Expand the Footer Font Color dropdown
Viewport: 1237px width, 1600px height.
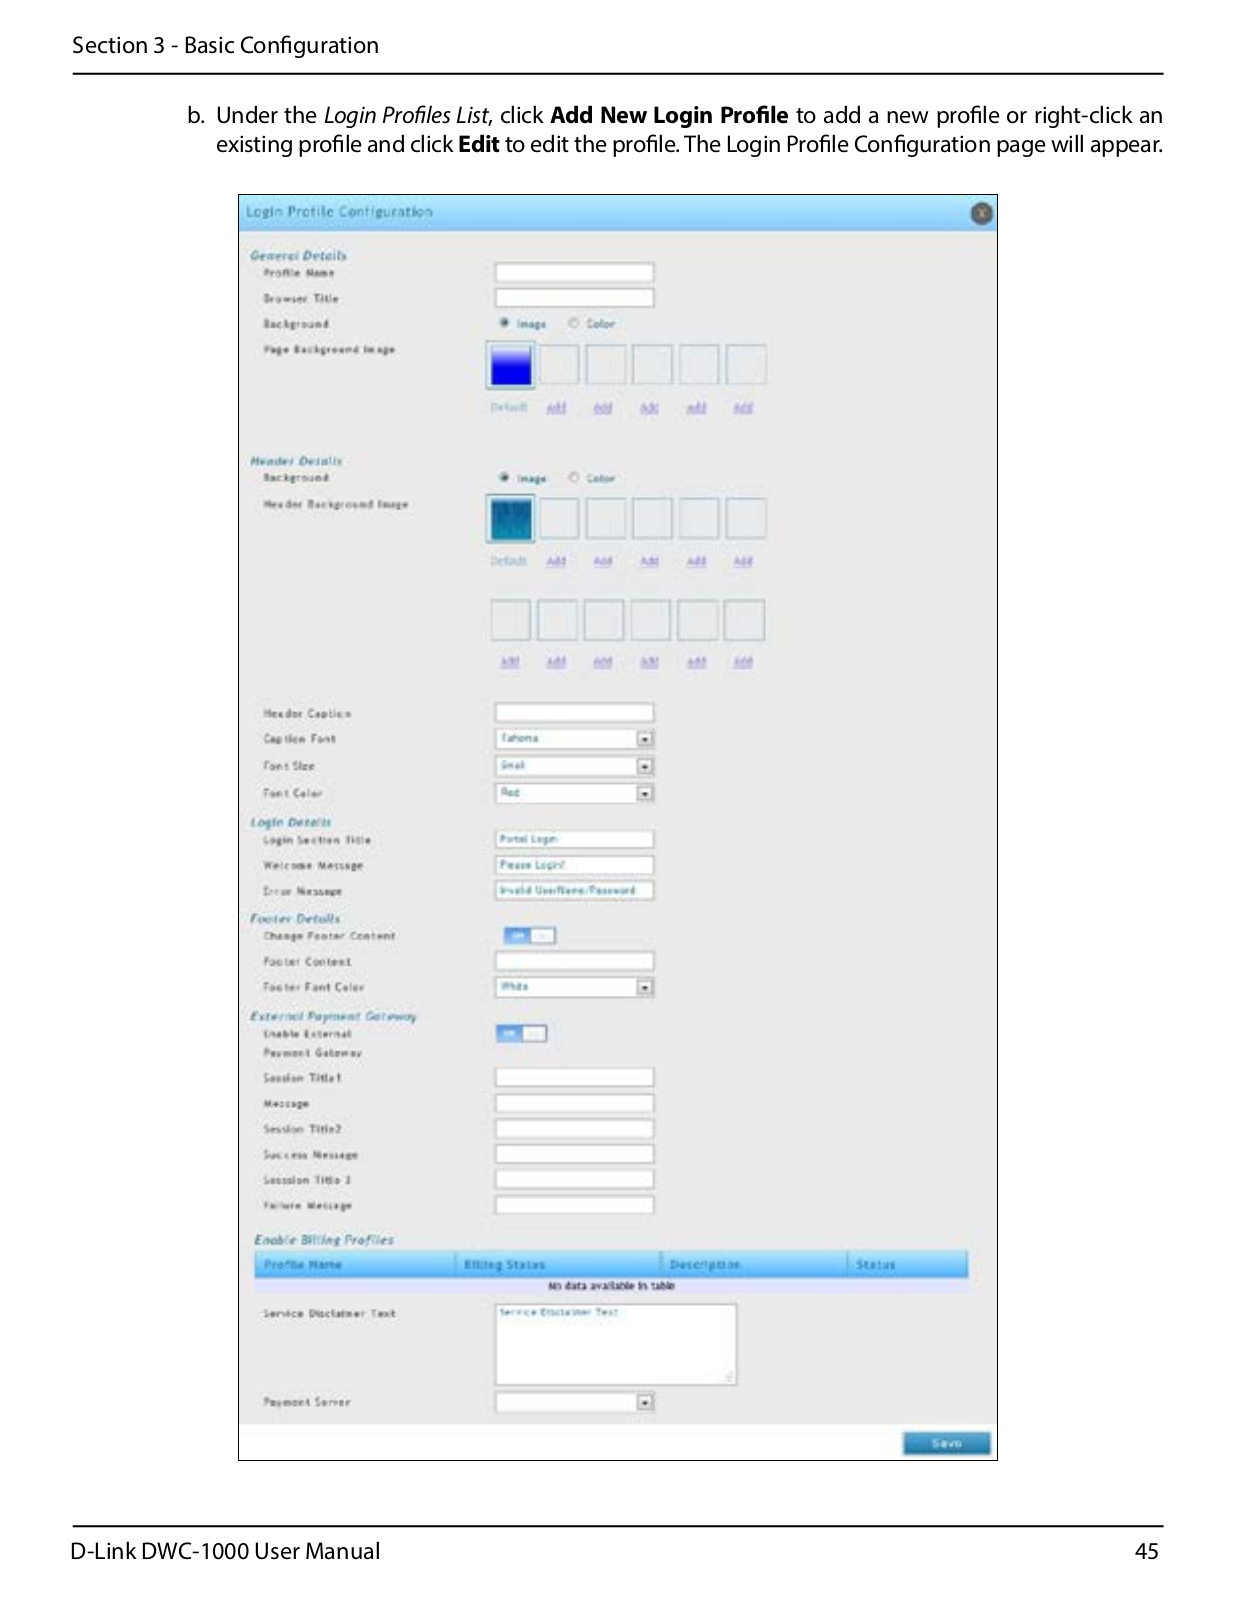(x=645, y=987)
